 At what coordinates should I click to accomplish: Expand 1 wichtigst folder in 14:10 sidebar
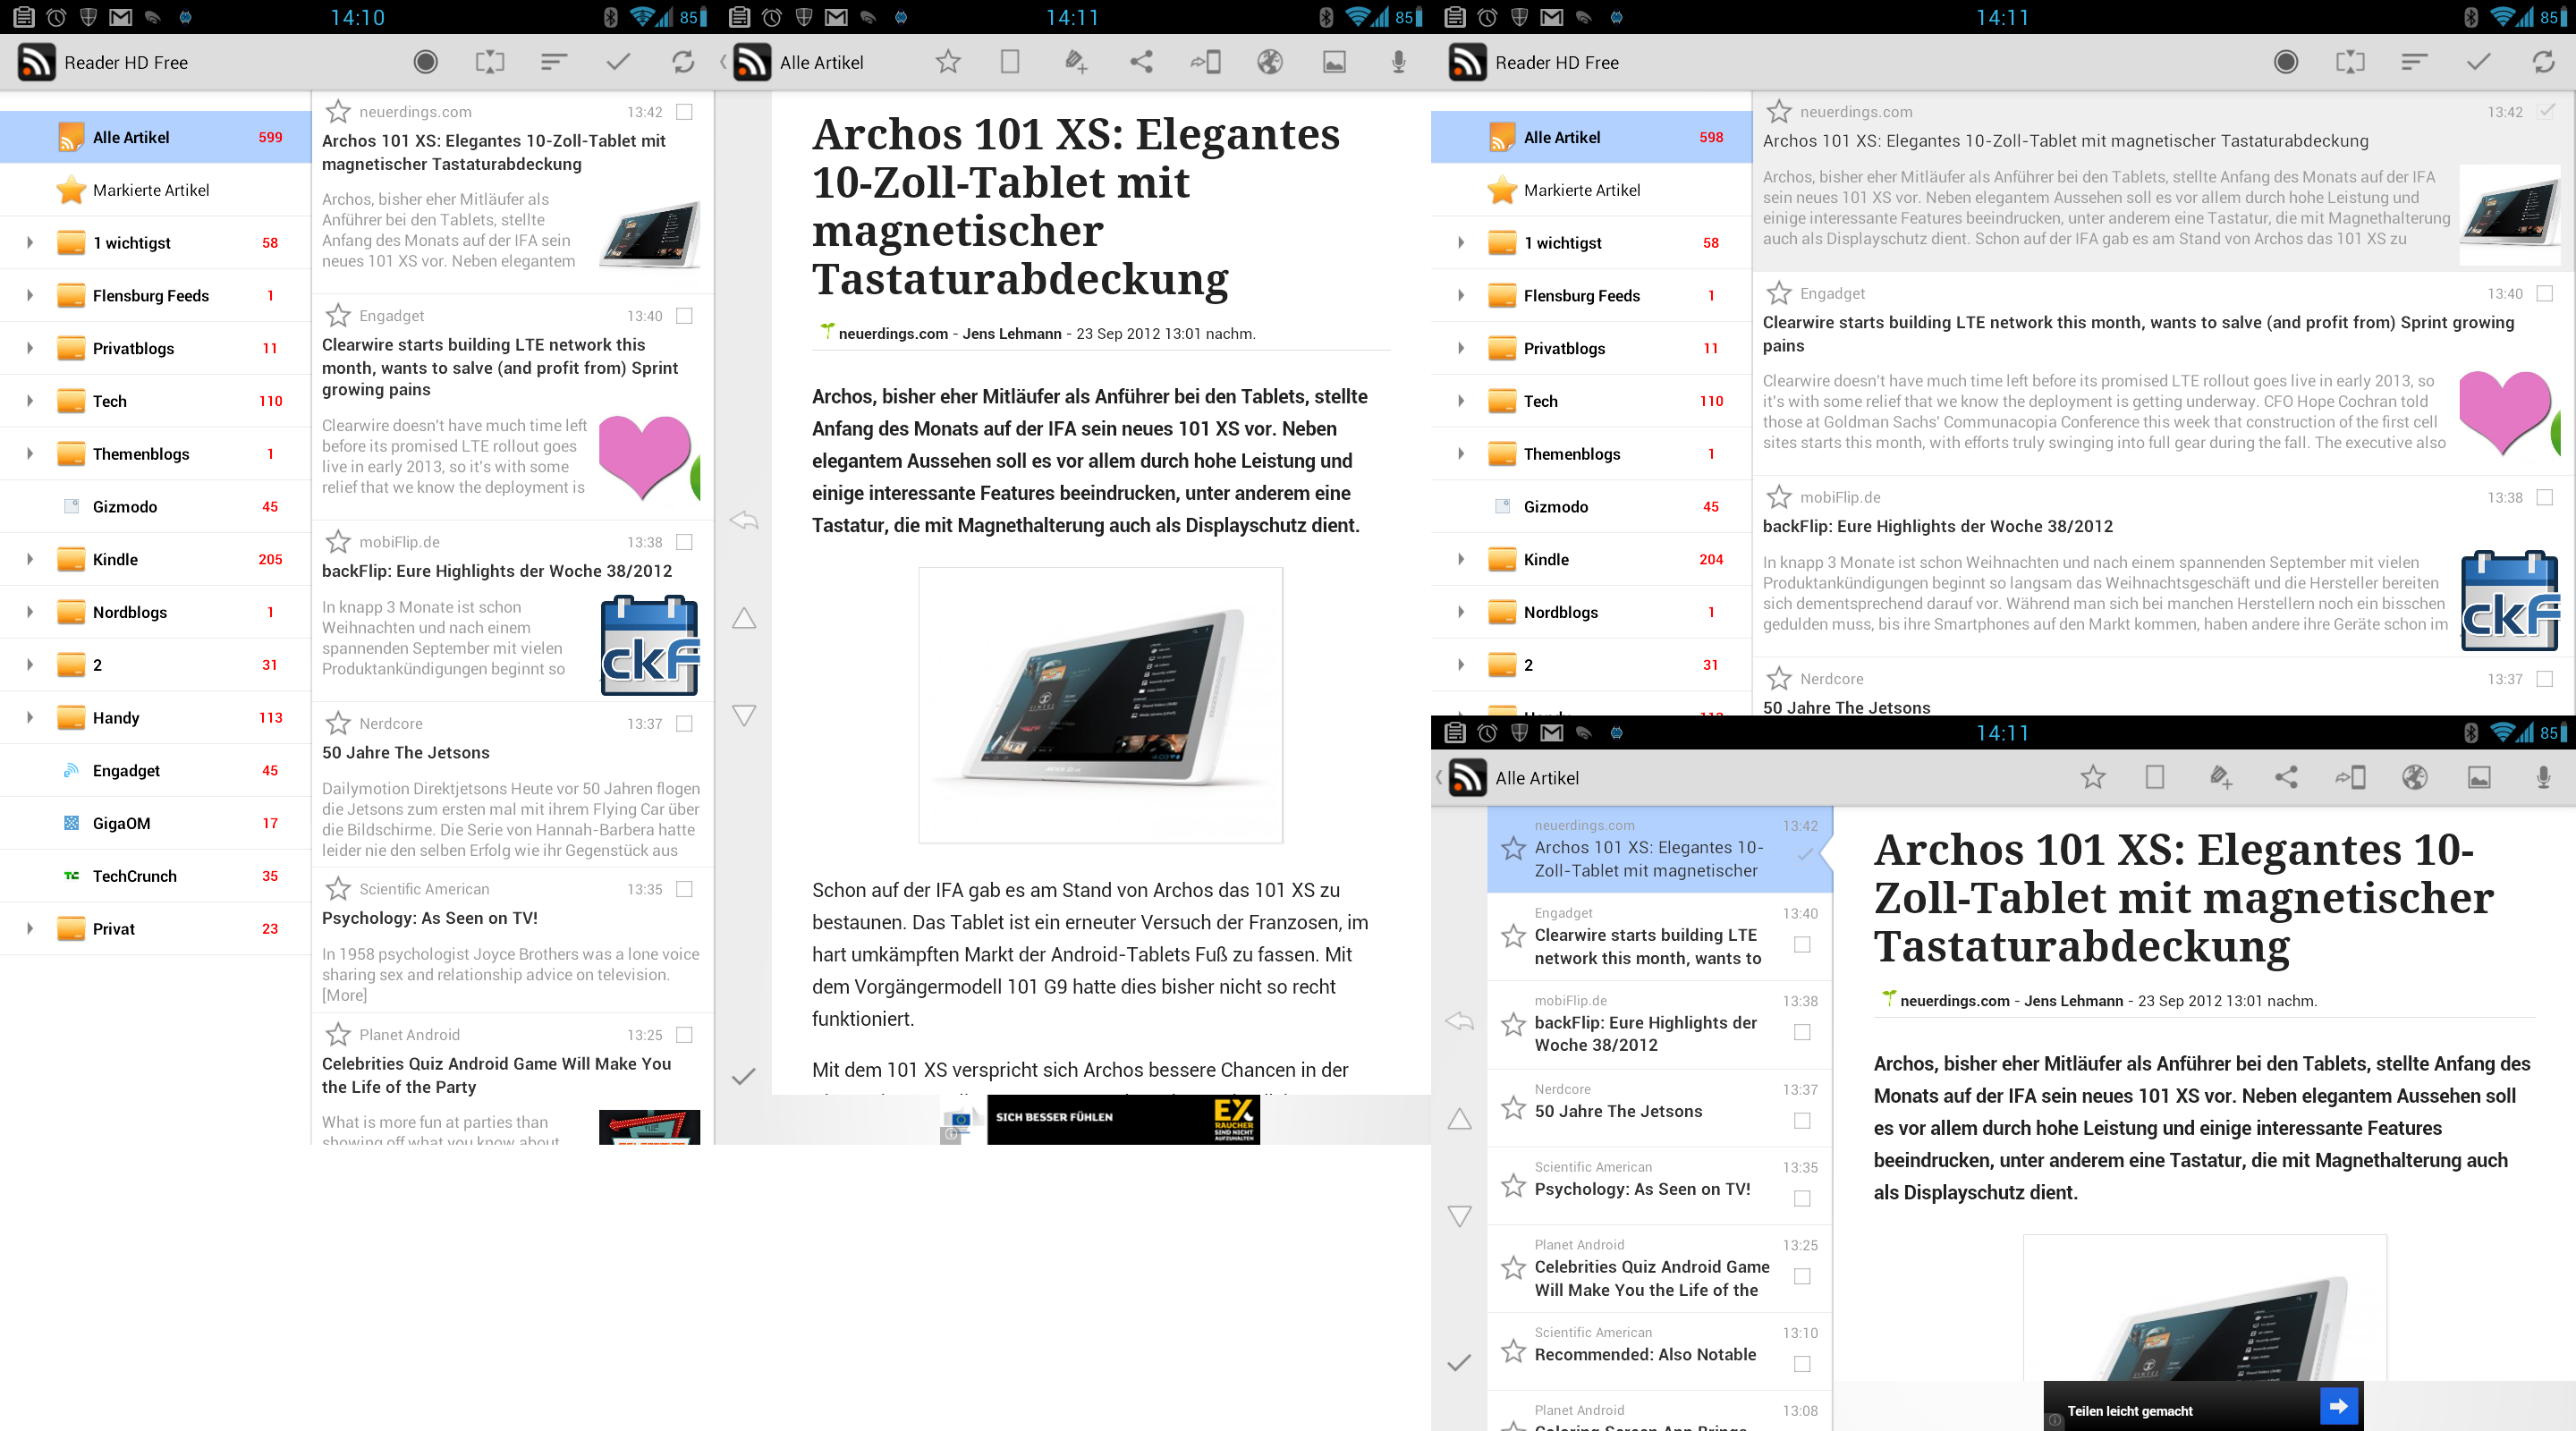(30, 243)
